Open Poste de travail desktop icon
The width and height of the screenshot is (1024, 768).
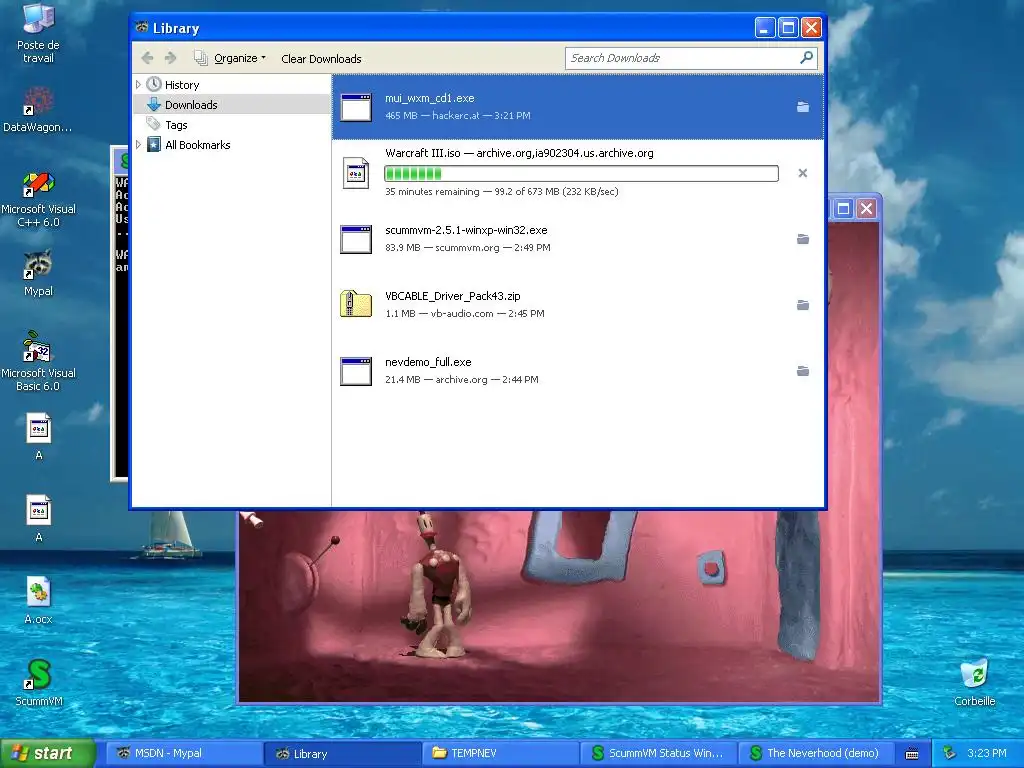38,33
